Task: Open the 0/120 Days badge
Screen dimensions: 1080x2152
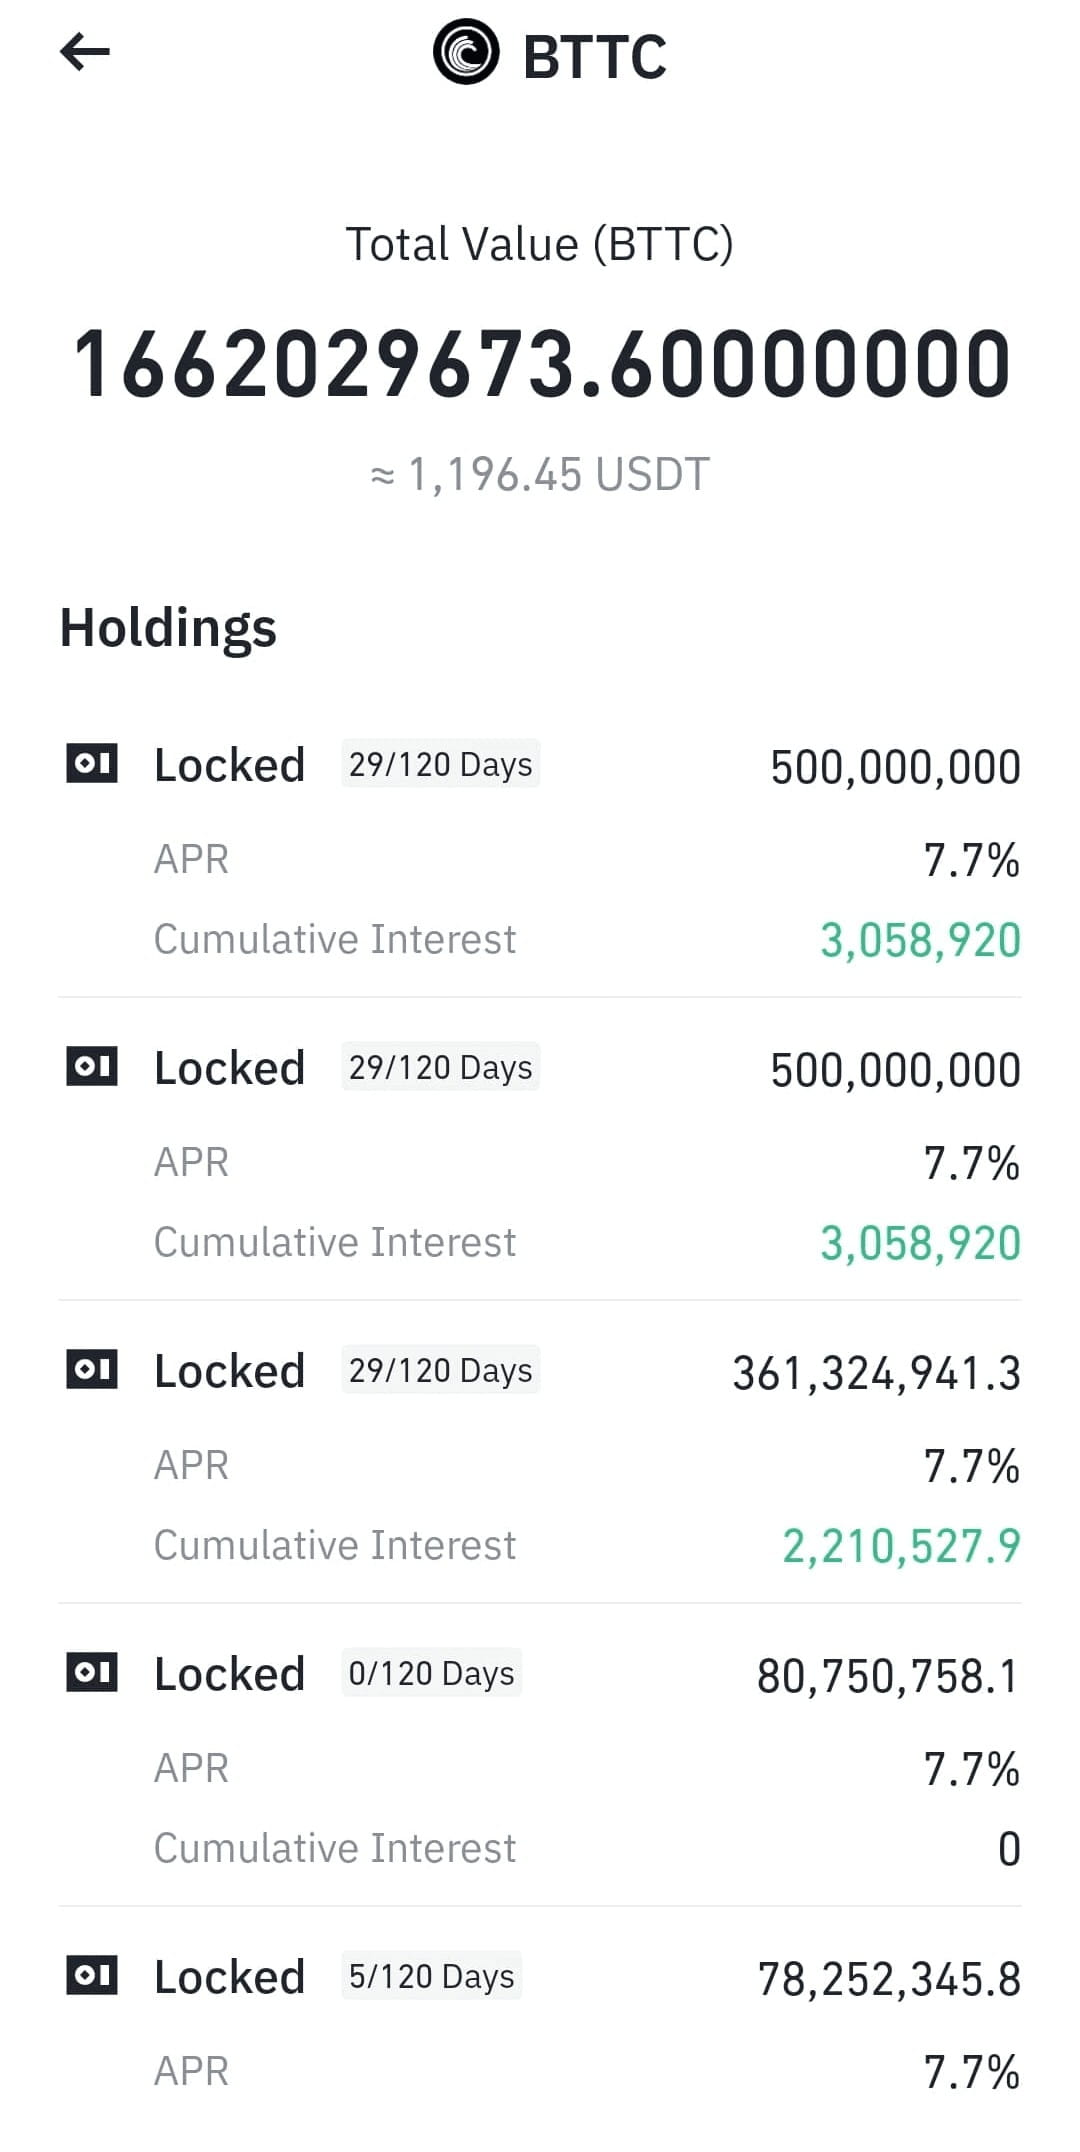Action: click(431, 1673)
